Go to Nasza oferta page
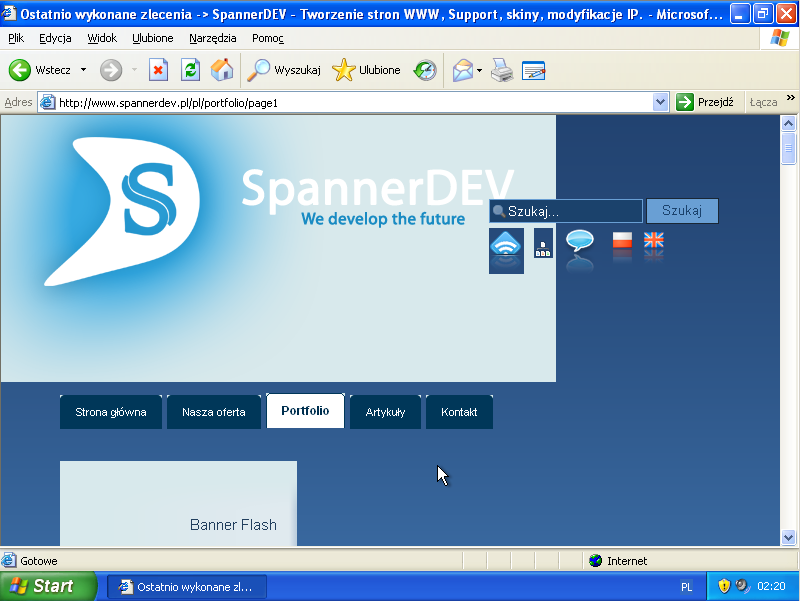800x601 pixels. 213,412
